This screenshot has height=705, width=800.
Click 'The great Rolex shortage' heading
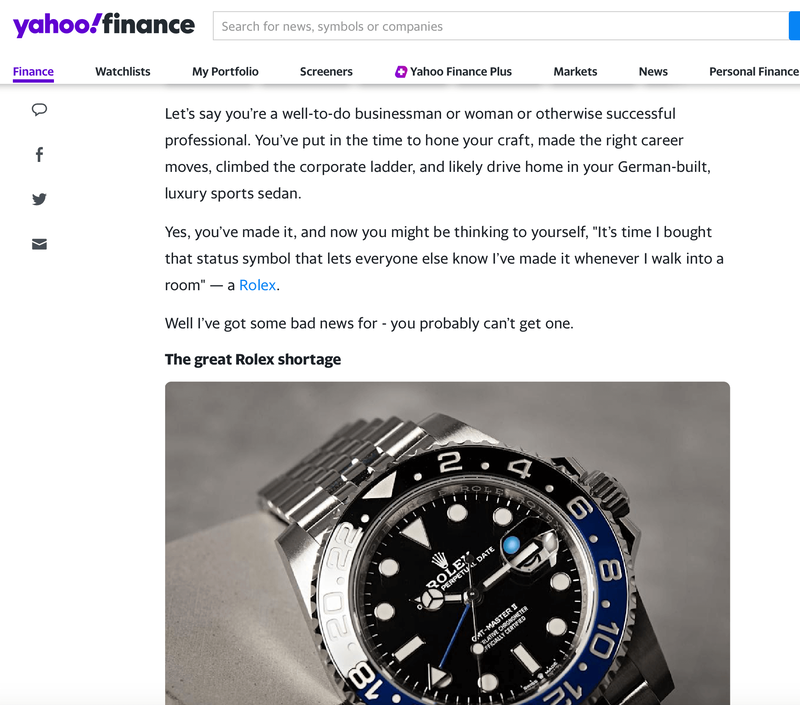click(253, 359)
